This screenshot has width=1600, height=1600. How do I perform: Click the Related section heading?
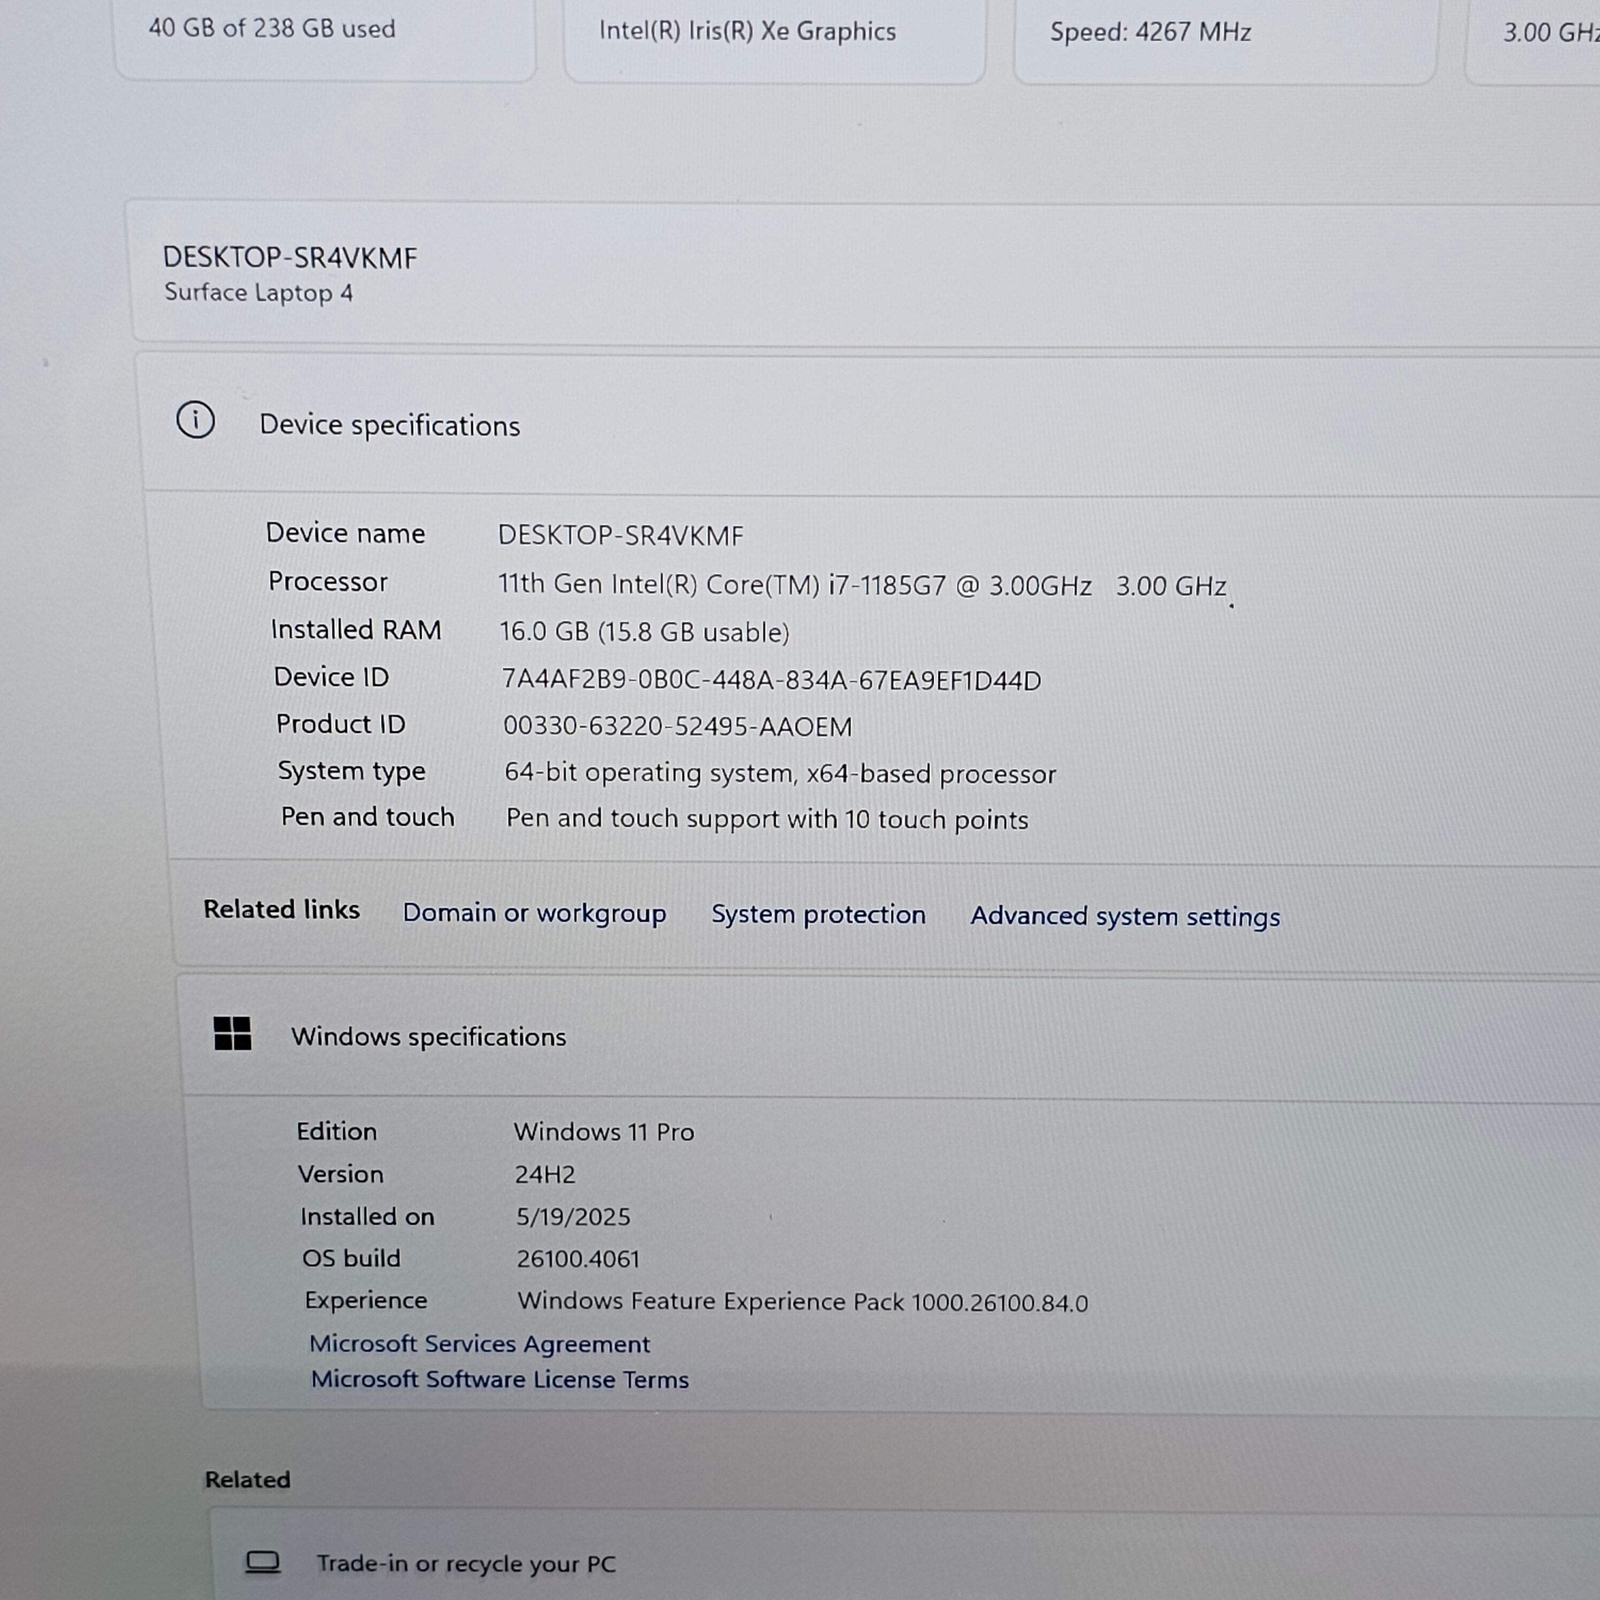[247, 1480]
